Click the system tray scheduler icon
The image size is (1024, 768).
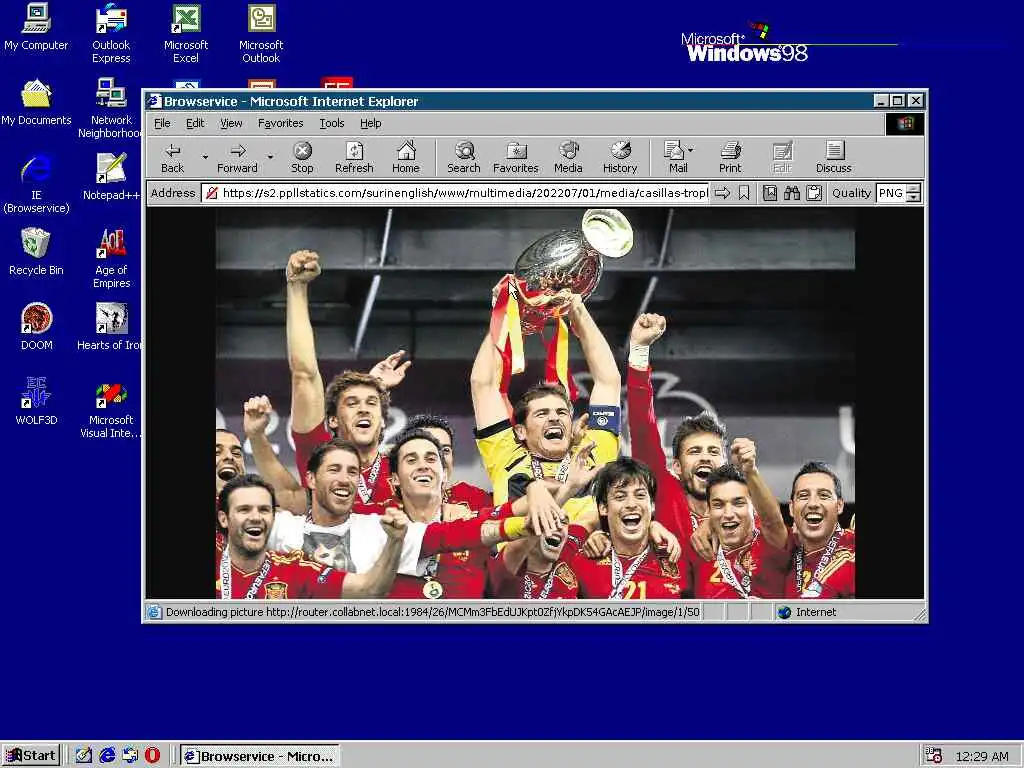pyautogui.click(x=934, y=756)
